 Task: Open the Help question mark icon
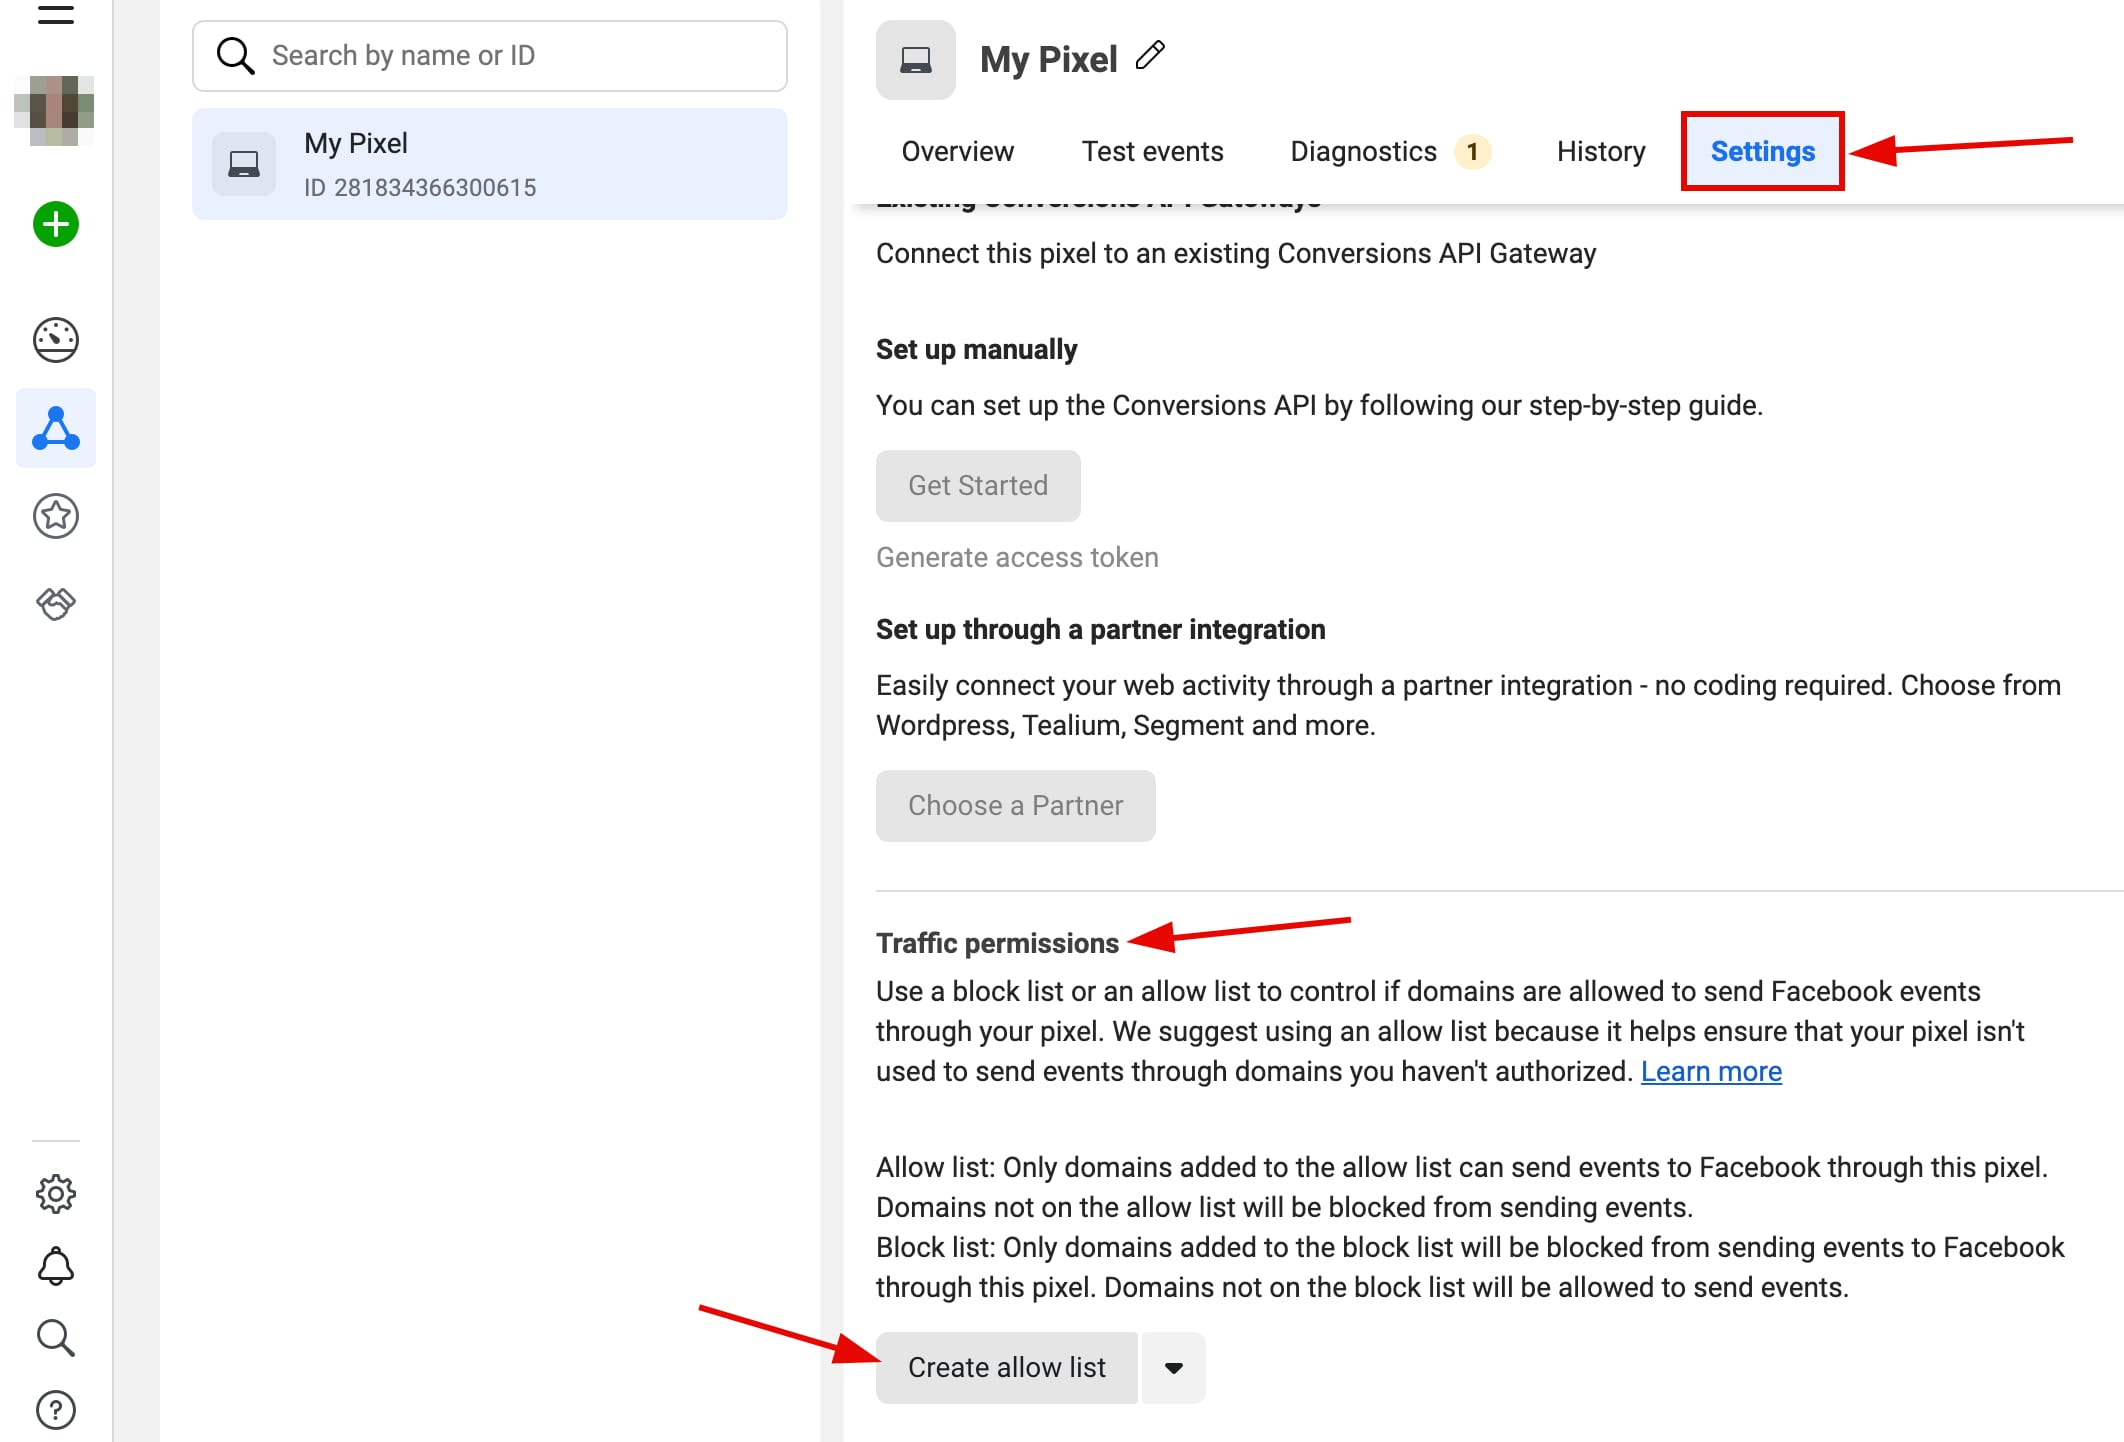pos(56,1410)
